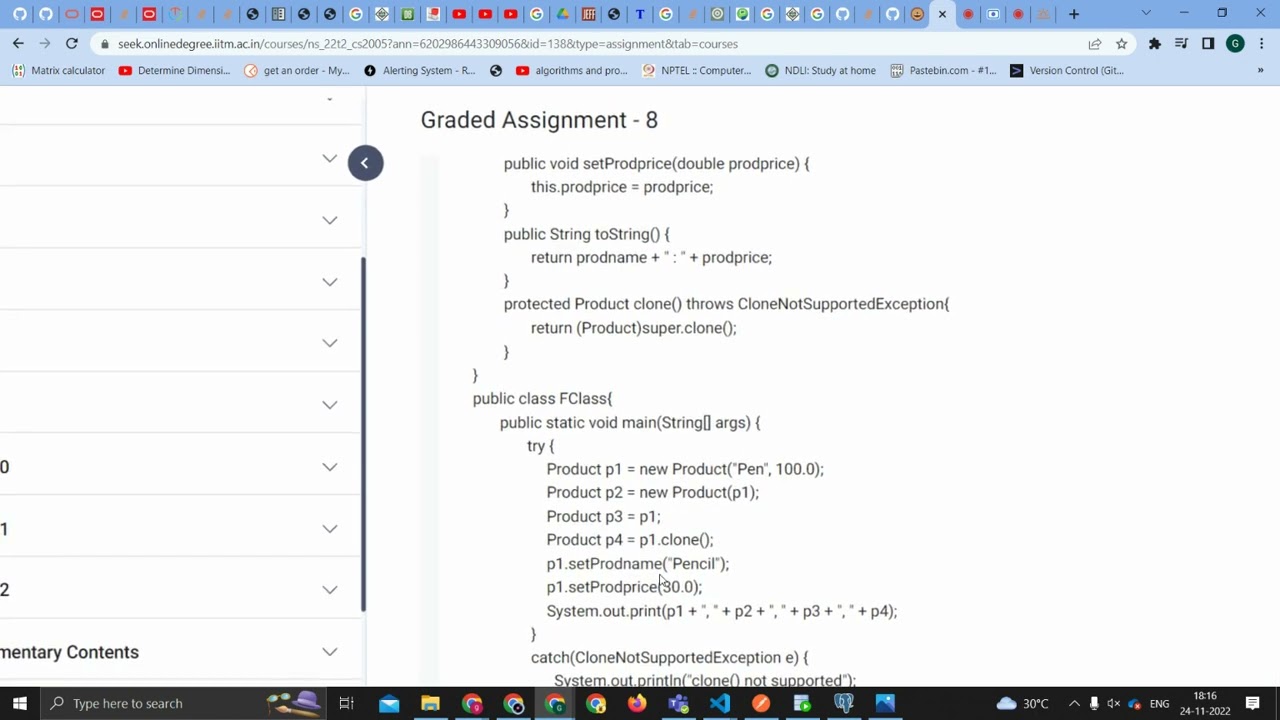Open the Pastebin.com bookmark

tap(943, 70)
